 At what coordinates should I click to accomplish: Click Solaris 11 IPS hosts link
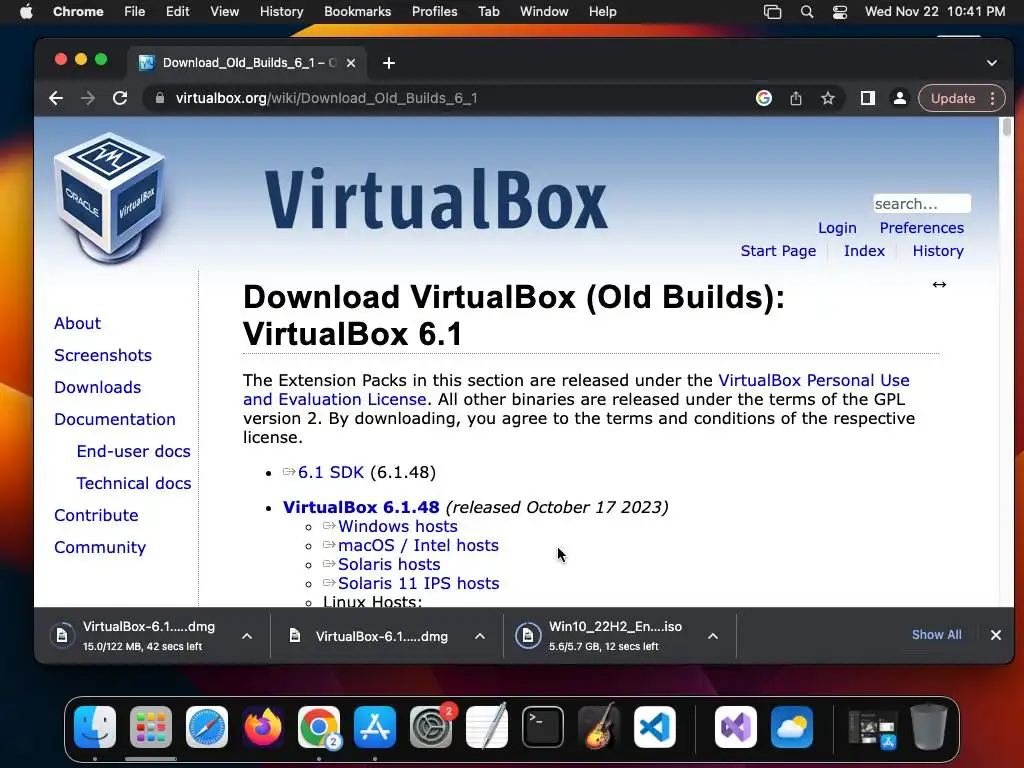point(419,583)
